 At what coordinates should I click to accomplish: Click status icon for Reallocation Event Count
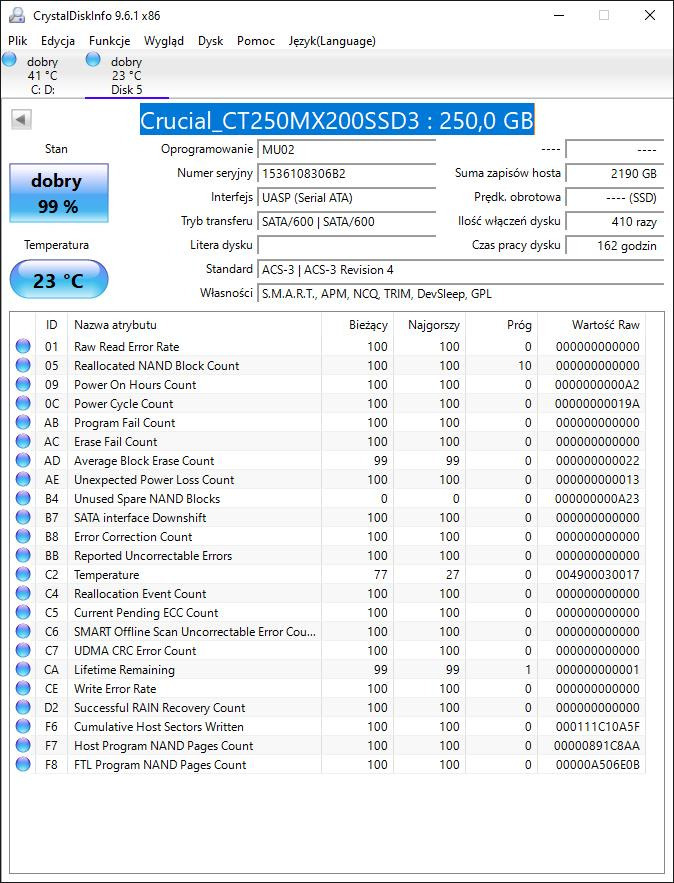coord(23,594)
